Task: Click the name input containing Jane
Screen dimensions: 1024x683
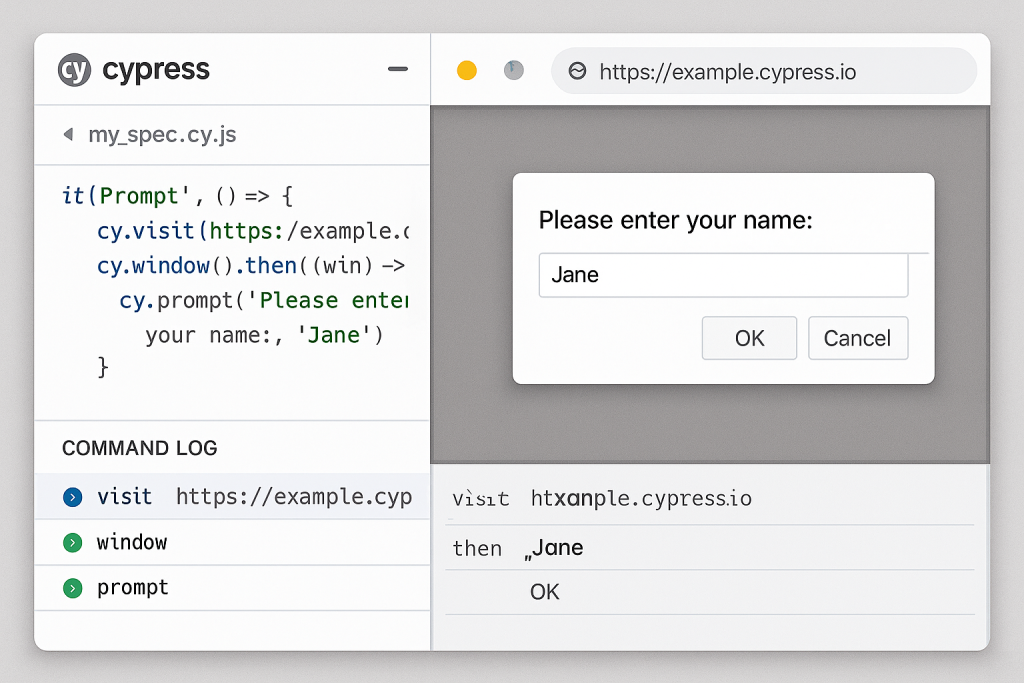Action: click(x=723, y=275)
